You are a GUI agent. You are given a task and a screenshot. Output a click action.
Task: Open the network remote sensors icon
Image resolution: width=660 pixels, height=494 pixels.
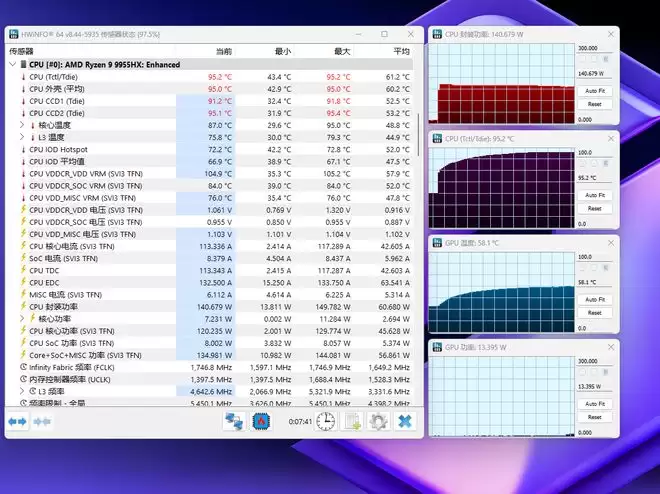pyautogui.click(x=234, y=421)
